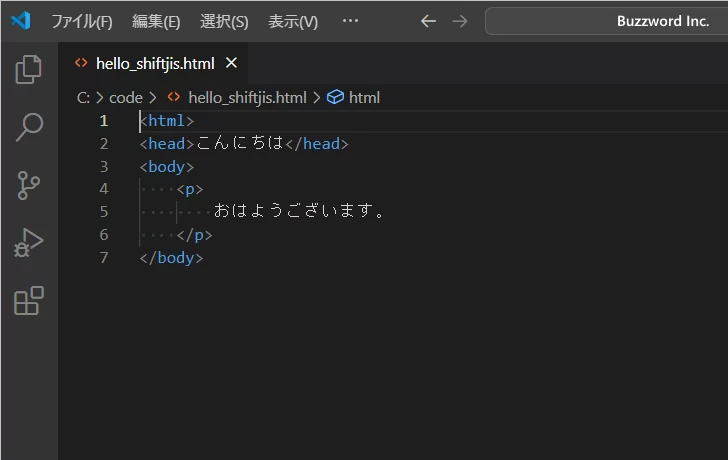This screenshot has height=460, width=728.
Task: Open the ファイル(F) menu
Action: [82, 21]
